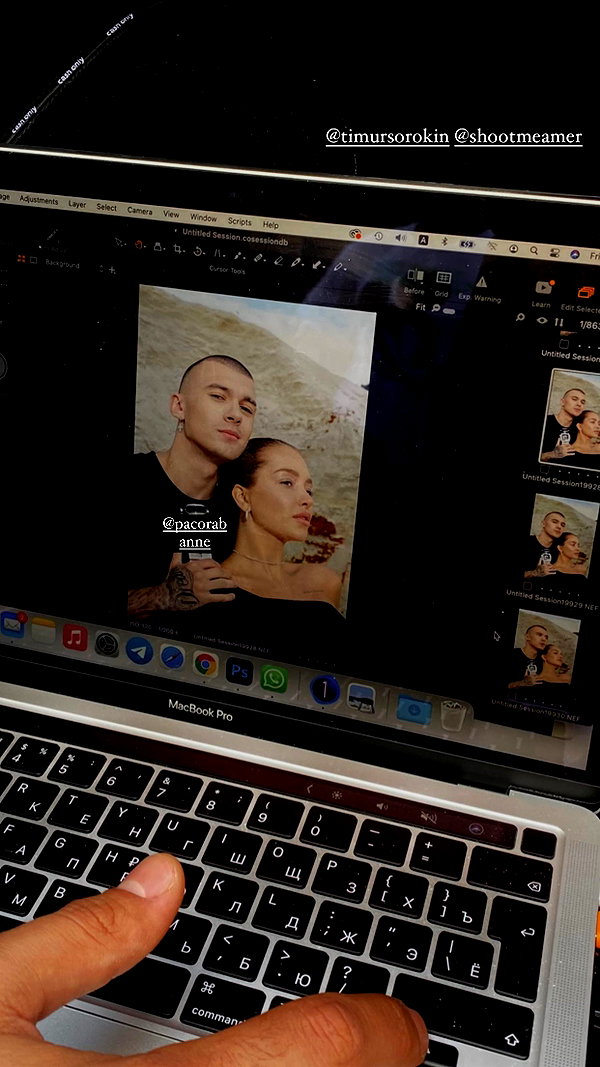
Task: Change the browser sort order arrows
Action: point(559,322)
